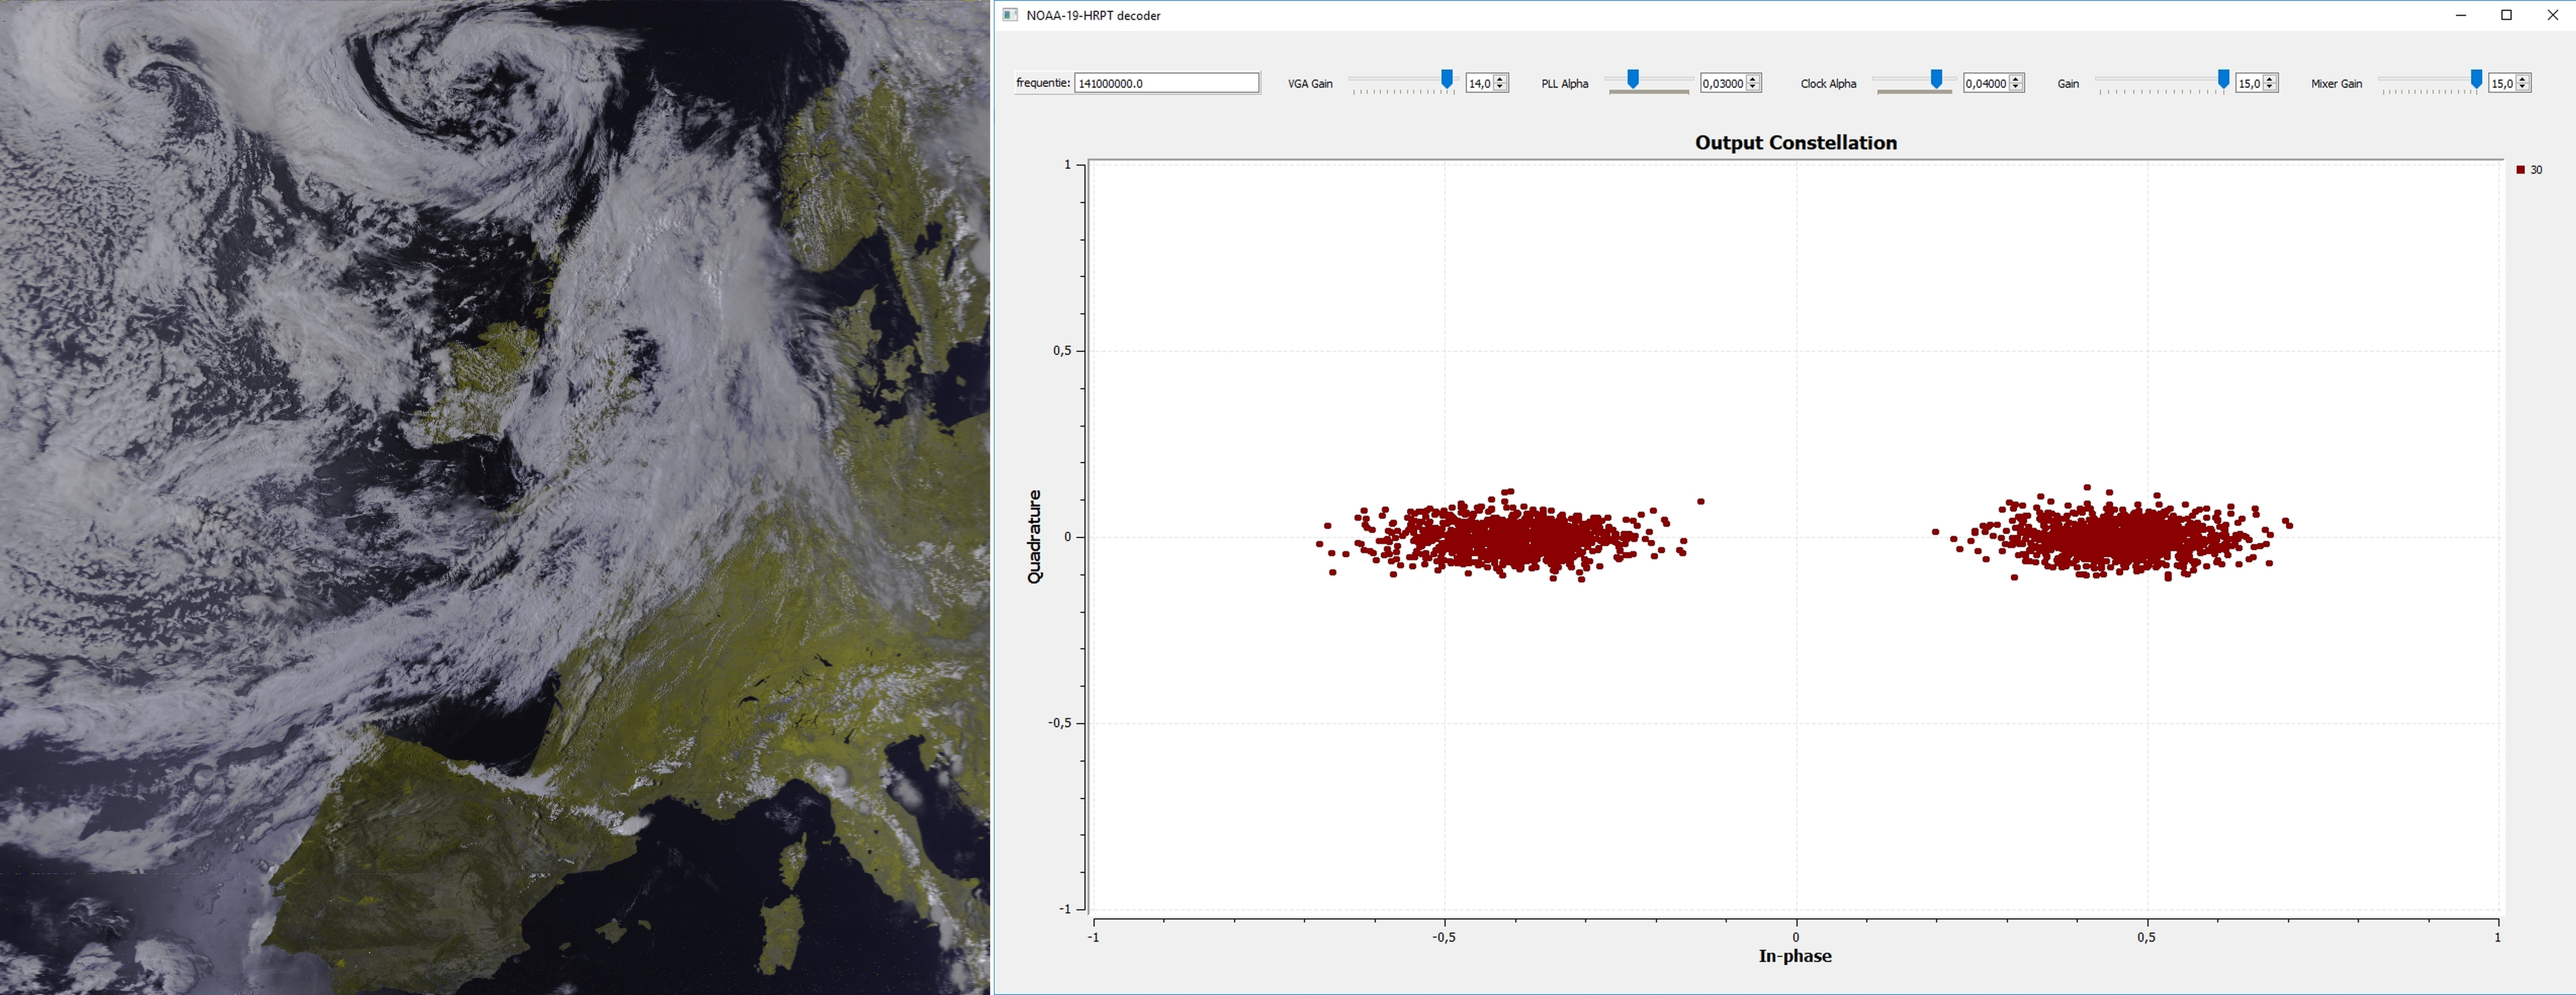Minimize the NOAA-19-HRPT decoder window

[2461, 15]
